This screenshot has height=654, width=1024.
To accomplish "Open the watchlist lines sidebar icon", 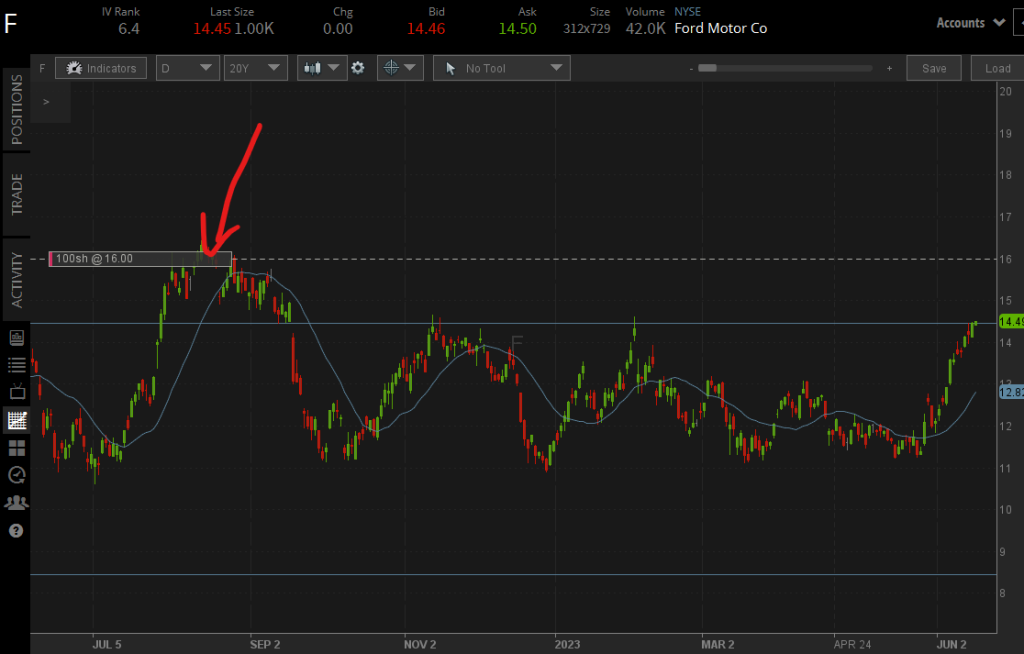I will (16, 365).
